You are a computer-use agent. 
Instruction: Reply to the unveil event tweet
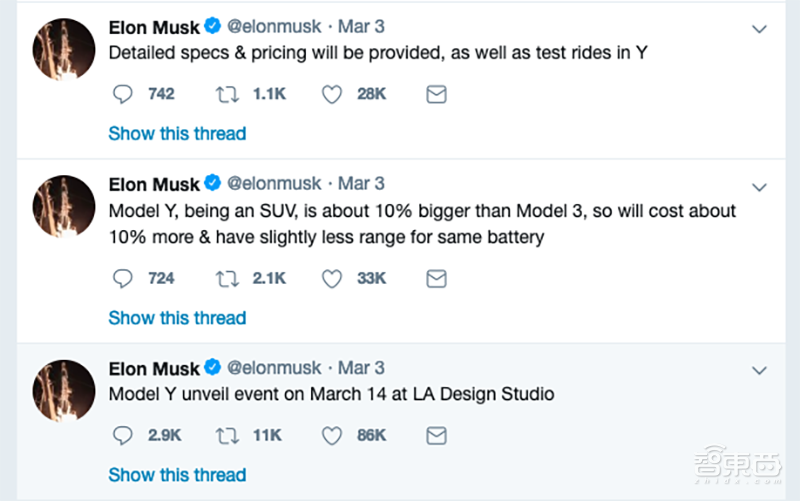coord(123,436)
